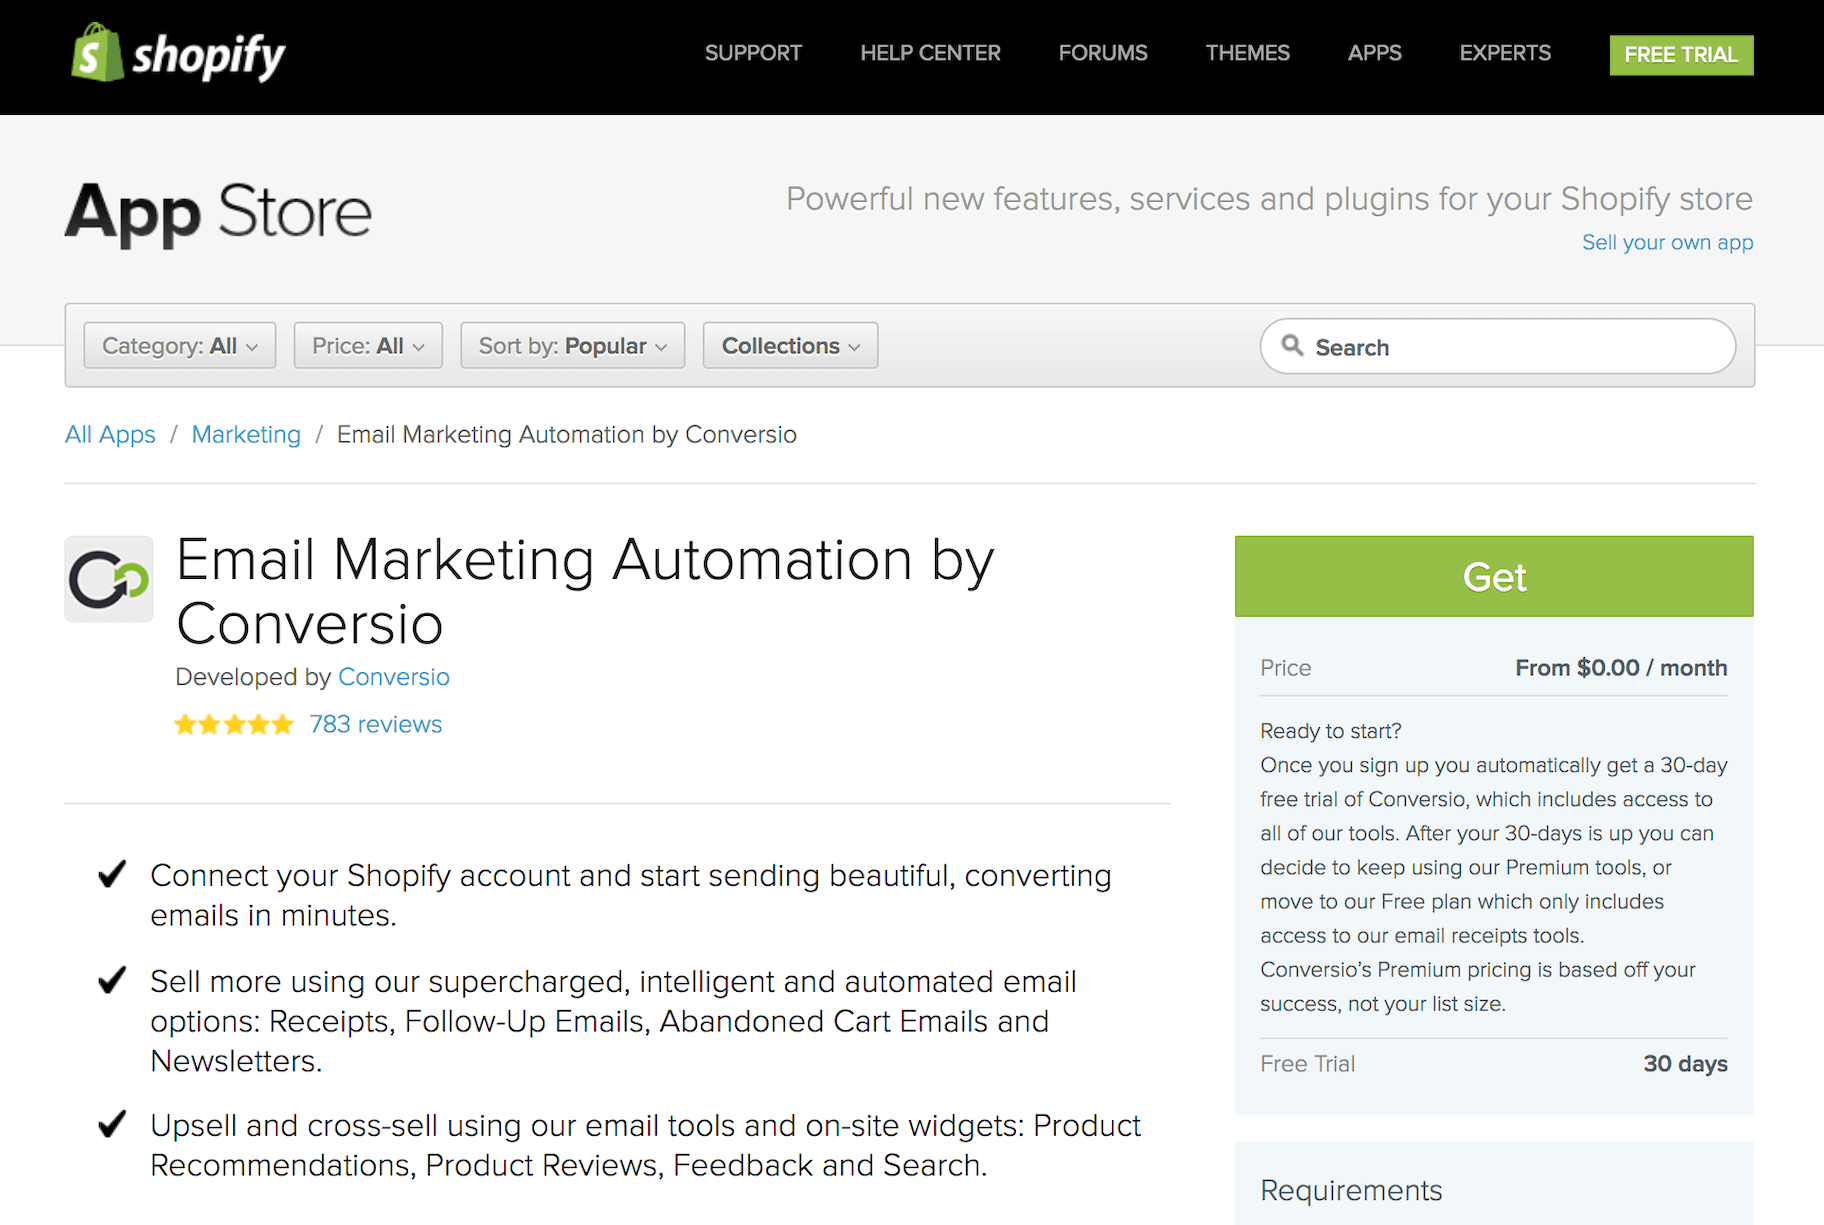Open the Category: All dropdown
Screen dimensions: 1824x1225
click(179, 345)
